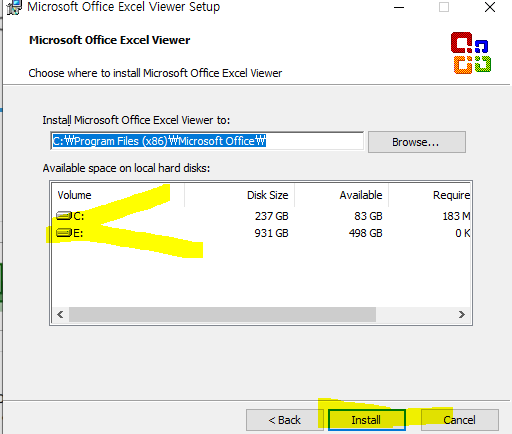This screenshot has height=434, width=512.
Task: Click the scroll left arrow in volume list
Action: (60, 314)
